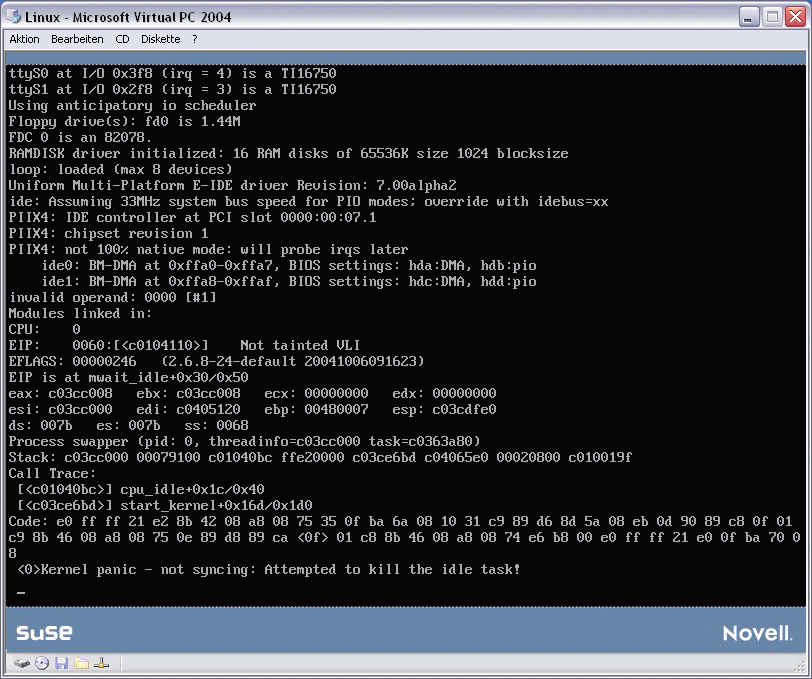Click 'Using anticipatory io scheduler' line
812x679 pixels.
[133, 106]
